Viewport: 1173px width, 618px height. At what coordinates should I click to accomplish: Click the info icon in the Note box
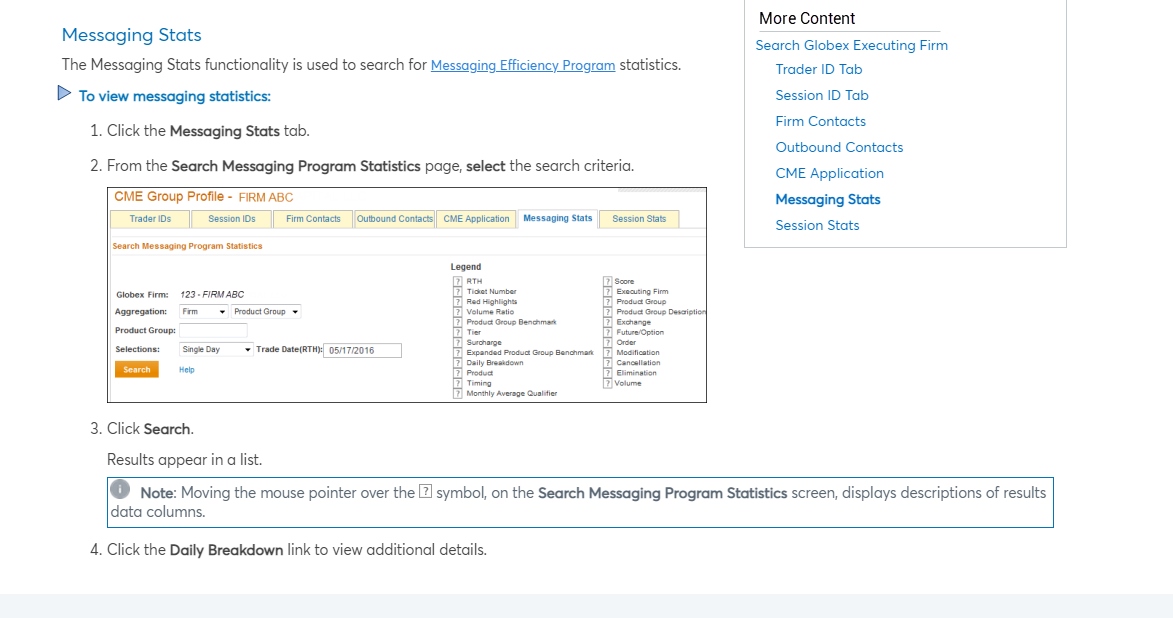point(120,489)
